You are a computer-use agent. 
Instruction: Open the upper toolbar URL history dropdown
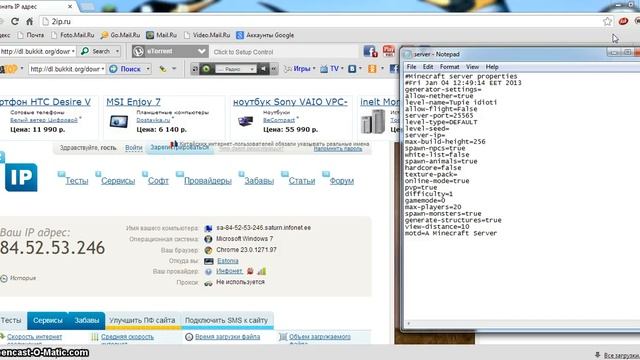click(x=73, y=51)
